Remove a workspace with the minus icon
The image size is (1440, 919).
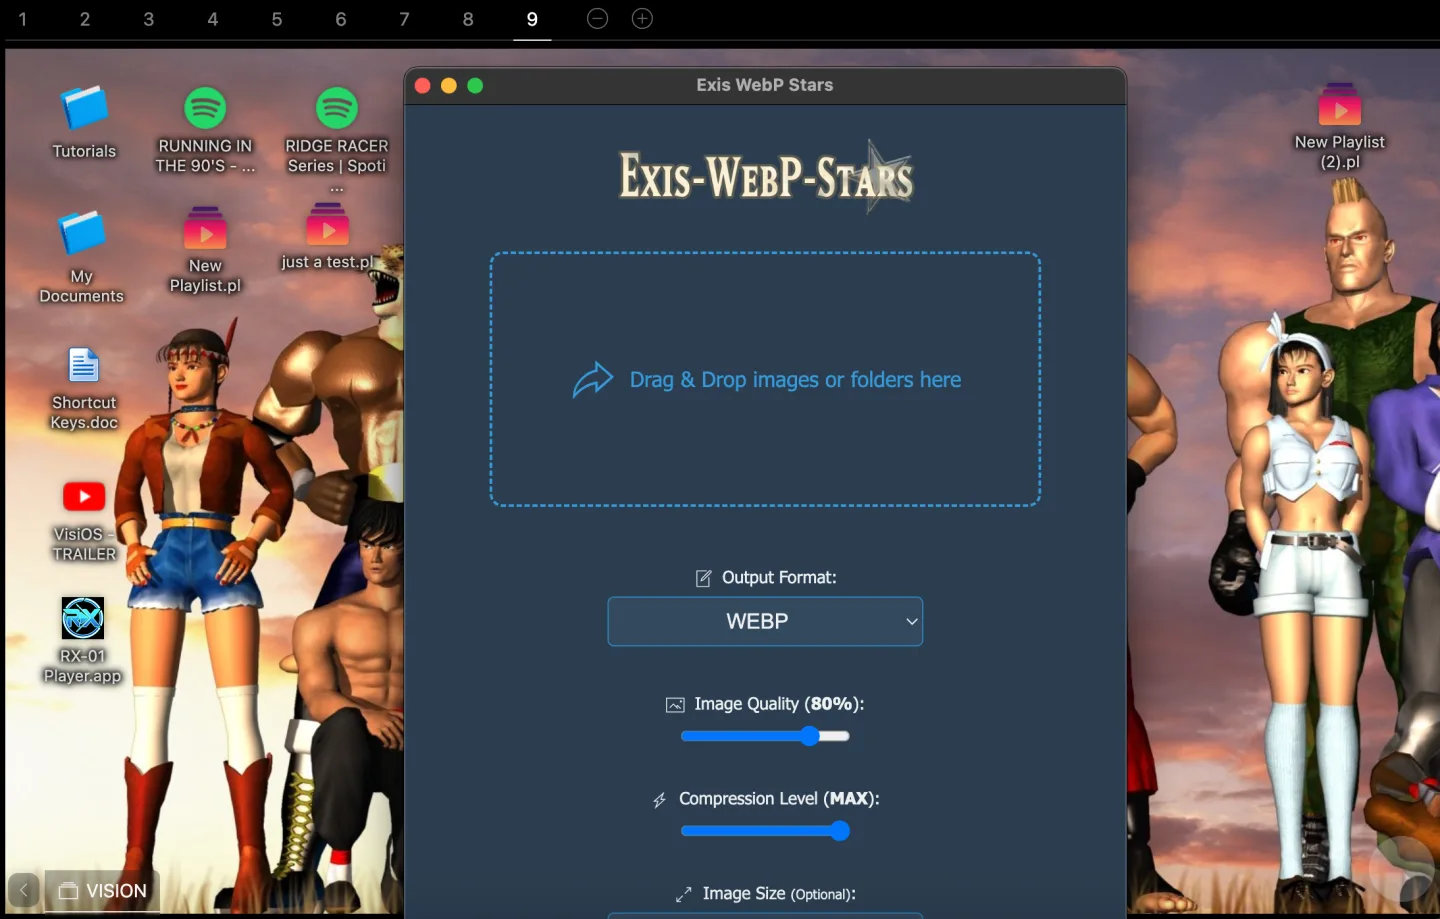(597, 18)
